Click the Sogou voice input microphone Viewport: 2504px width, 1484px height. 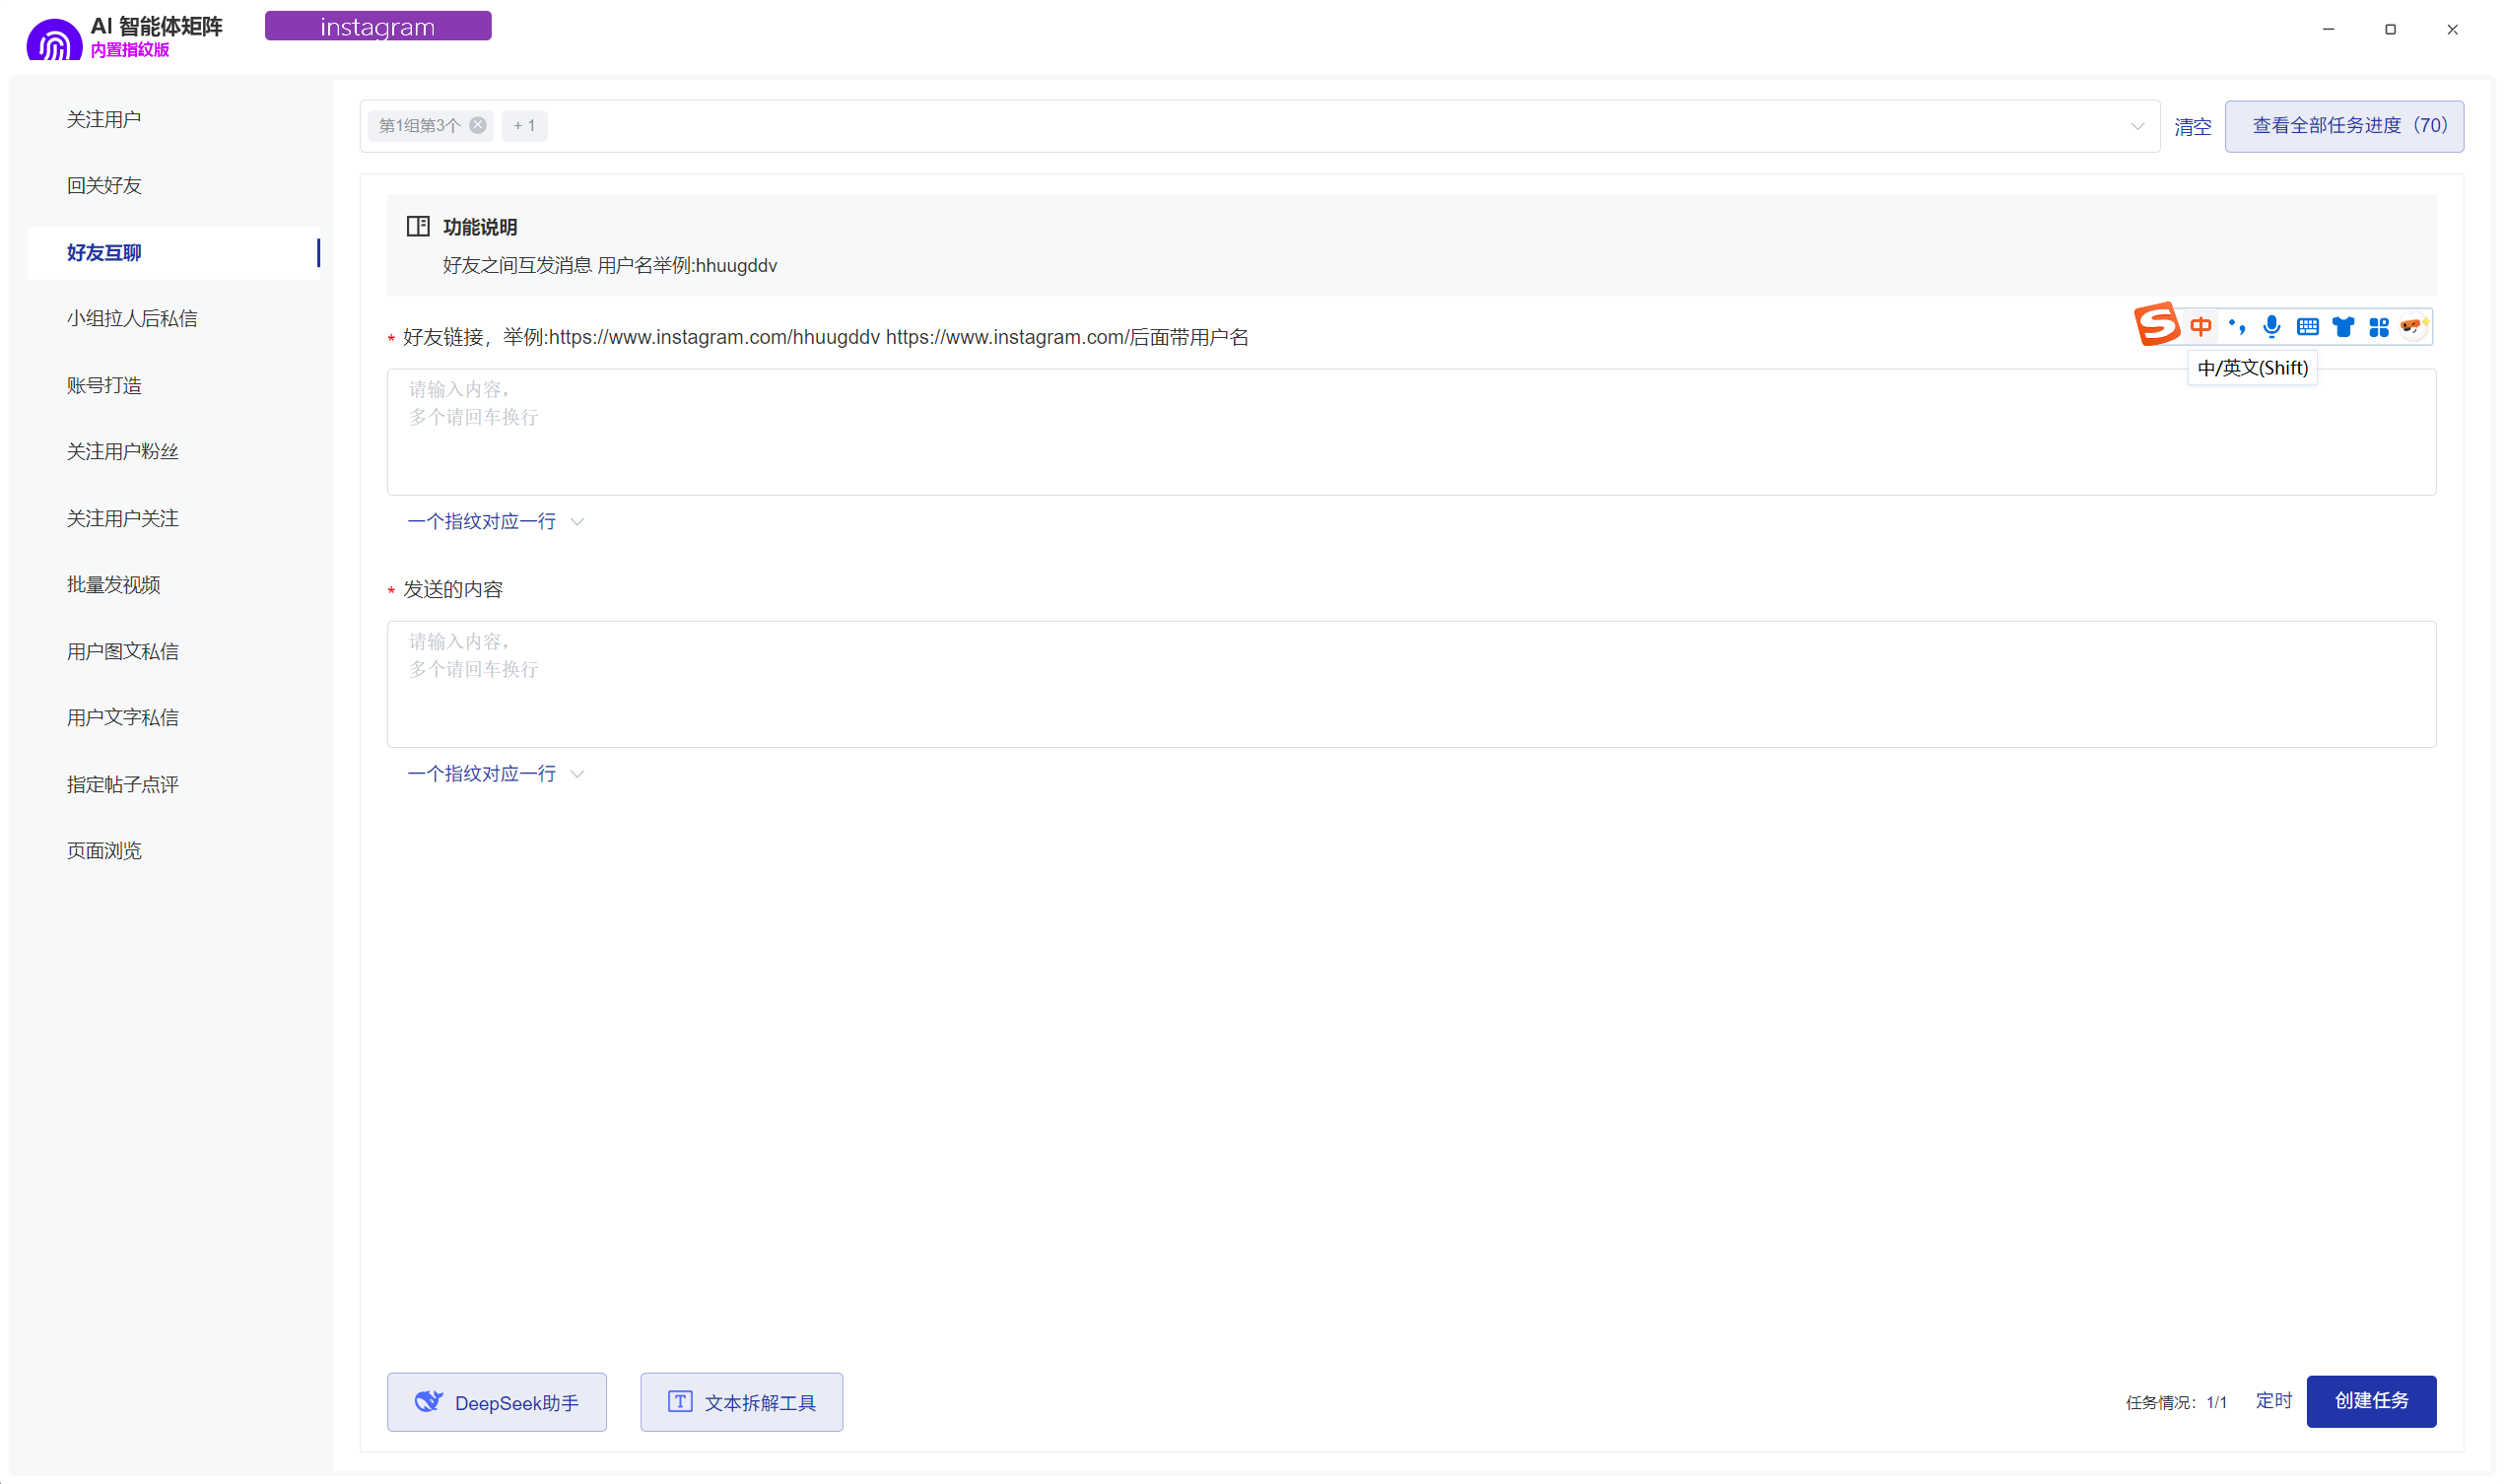click(2271, 327)
